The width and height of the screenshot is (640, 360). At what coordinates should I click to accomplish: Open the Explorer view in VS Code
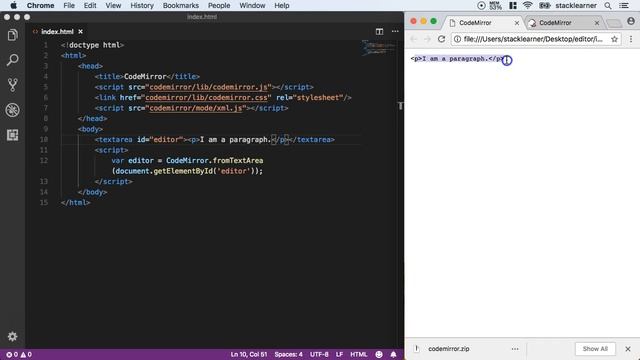13,35
